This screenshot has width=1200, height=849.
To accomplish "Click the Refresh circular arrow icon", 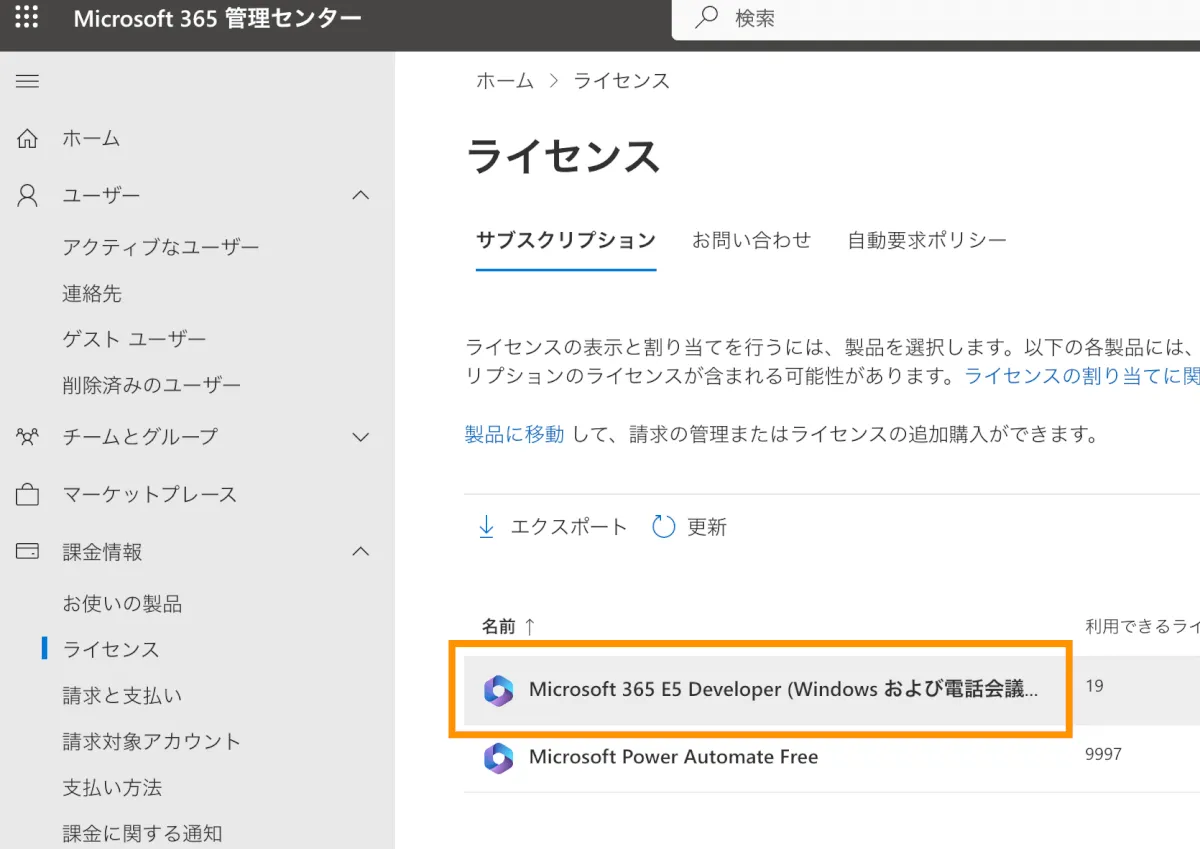I will [664, 527].
